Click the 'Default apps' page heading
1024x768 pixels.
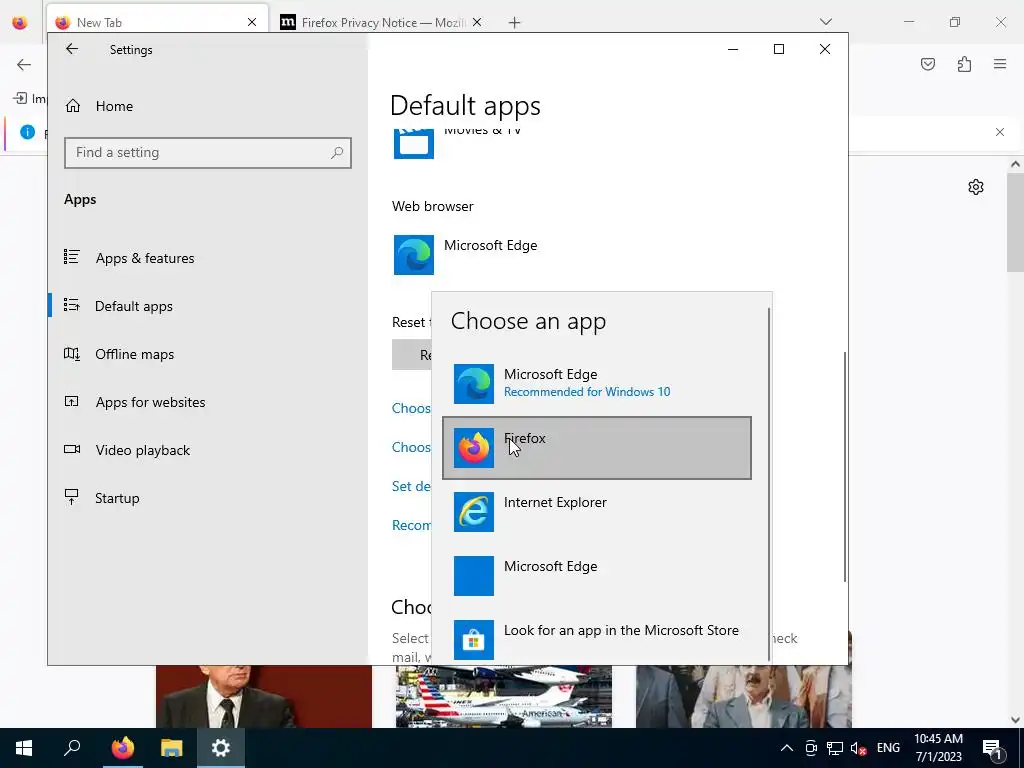coord(465,106)
